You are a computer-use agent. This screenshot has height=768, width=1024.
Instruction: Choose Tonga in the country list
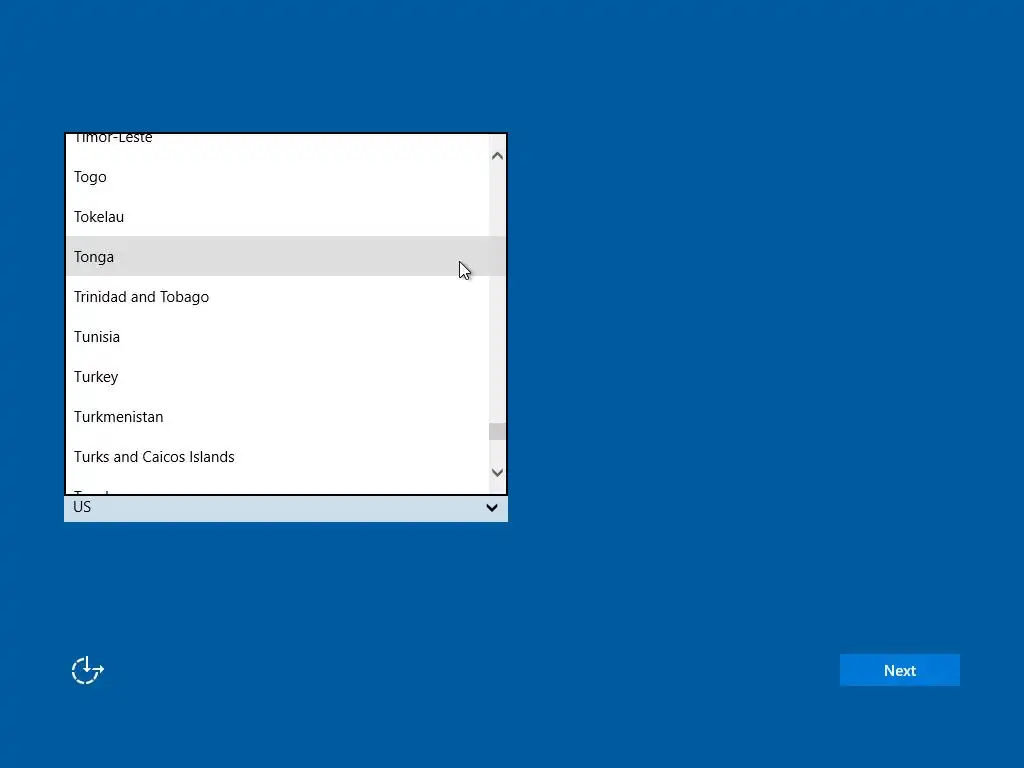tap(278, 256)
